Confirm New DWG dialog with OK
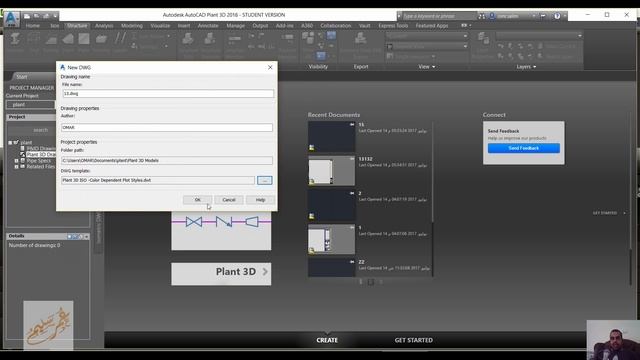The image size is (640, 360). [198, 200]
